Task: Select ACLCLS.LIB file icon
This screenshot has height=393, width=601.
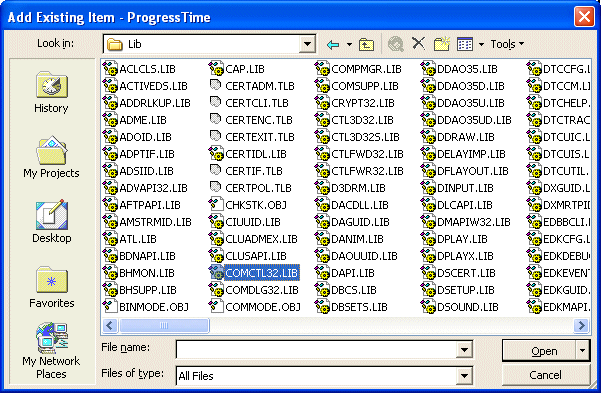Action: click(x=110, y=69)
